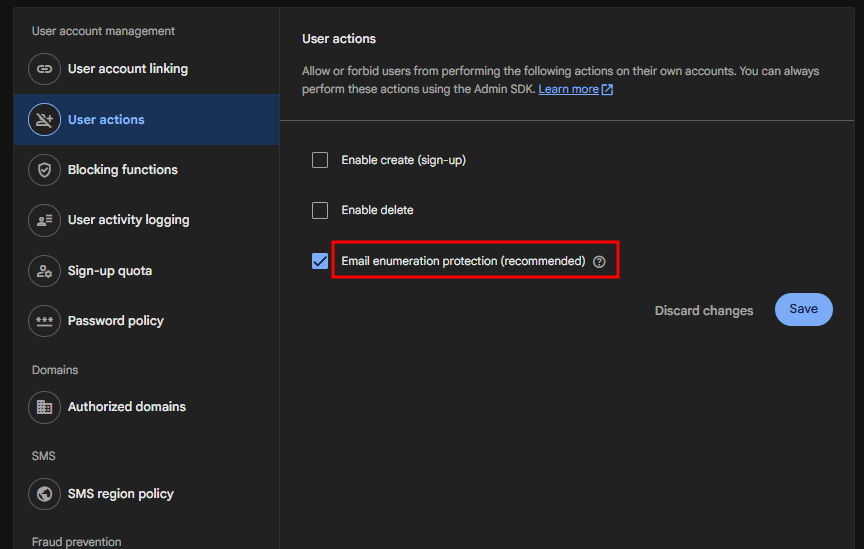Open Authorized domains settings
Viewport: 864px width, 549px height.
[147, 407]
